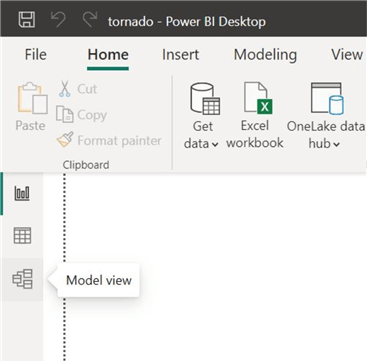The width and height of the screenshot is (367, 362).
Task: Open the File menu
Action: point(36,55)
